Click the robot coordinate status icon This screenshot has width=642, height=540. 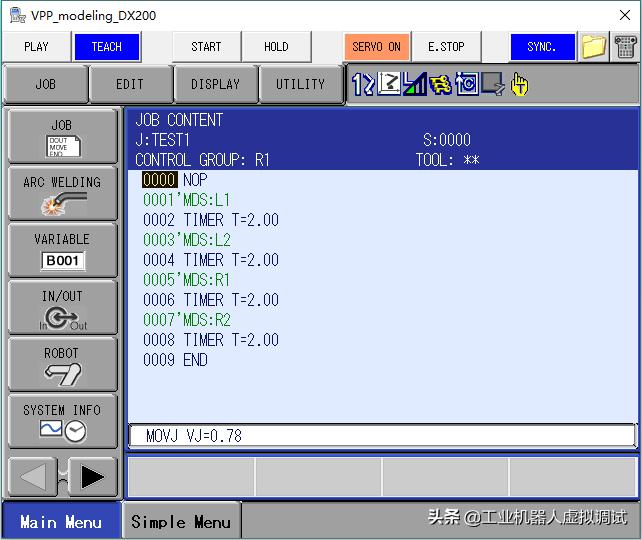pos(389,84)
